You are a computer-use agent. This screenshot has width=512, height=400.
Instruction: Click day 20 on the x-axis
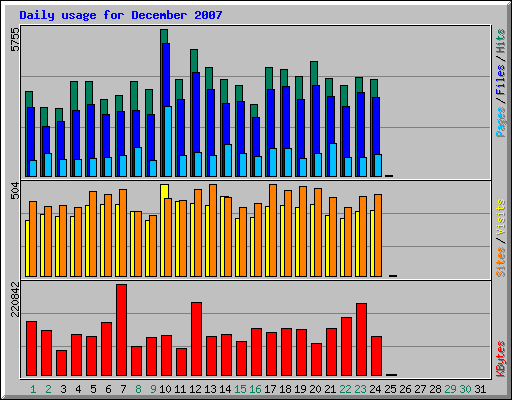coord(315,389)
